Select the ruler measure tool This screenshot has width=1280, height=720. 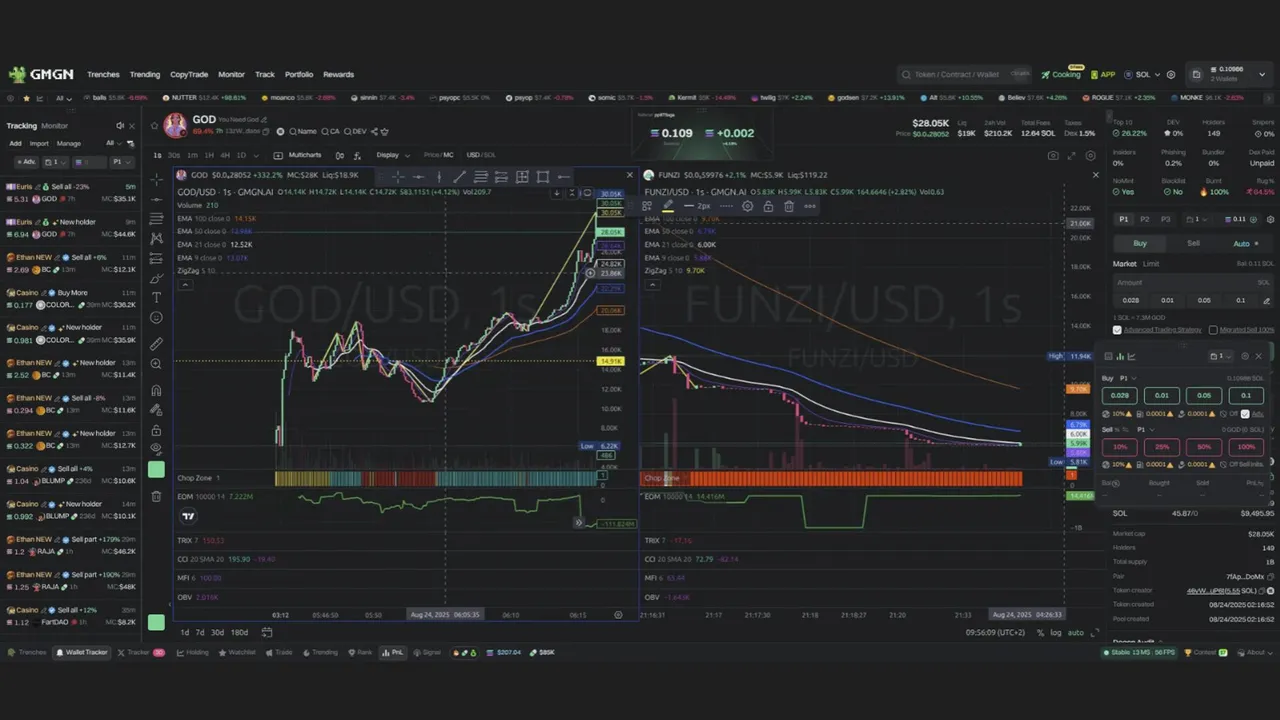pos(156,343)
